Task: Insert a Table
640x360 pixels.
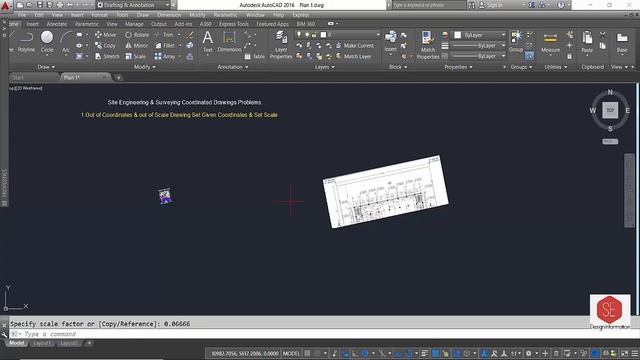Action: point(255,57)
